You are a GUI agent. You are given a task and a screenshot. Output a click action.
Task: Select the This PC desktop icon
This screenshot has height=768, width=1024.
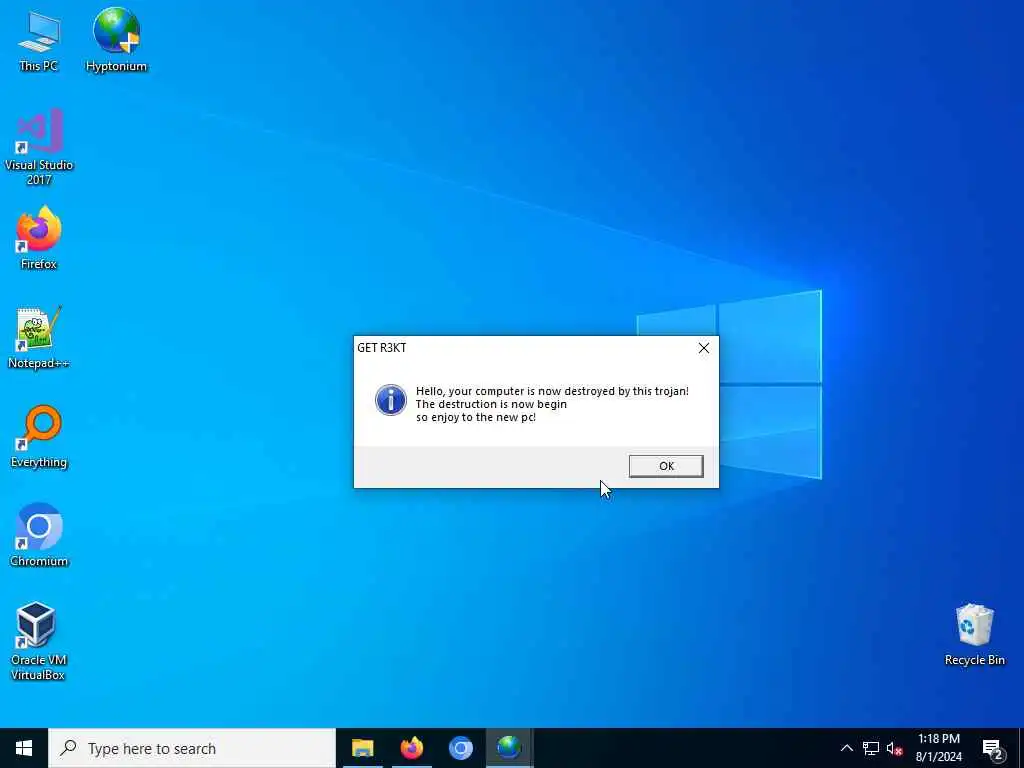click(x=39, y=40)
